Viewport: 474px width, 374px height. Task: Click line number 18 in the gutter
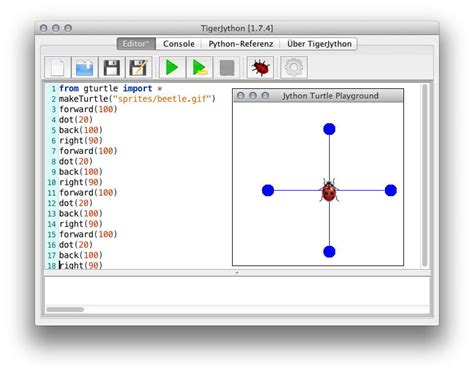51,266
